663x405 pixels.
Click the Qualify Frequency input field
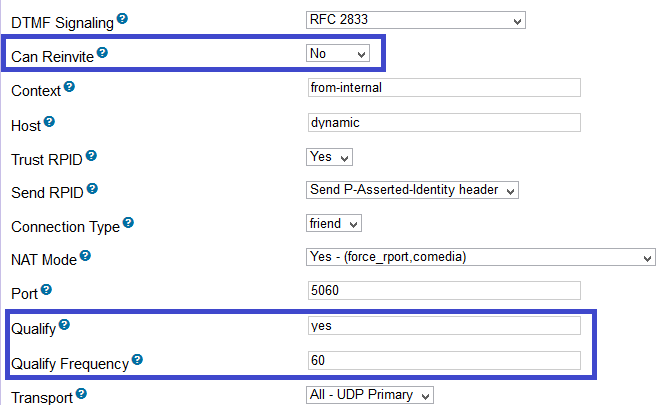pyautogui.click(x=444, y=361)
